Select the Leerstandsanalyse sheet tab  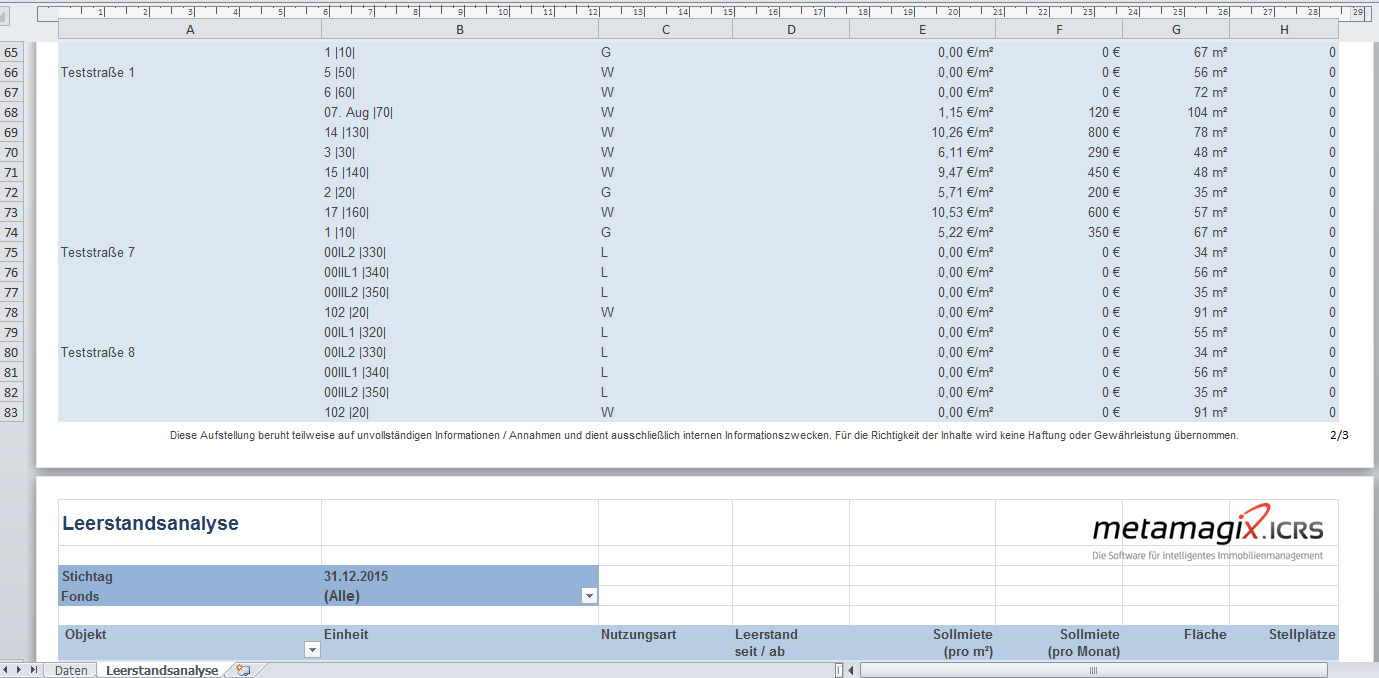coord(162,670)
